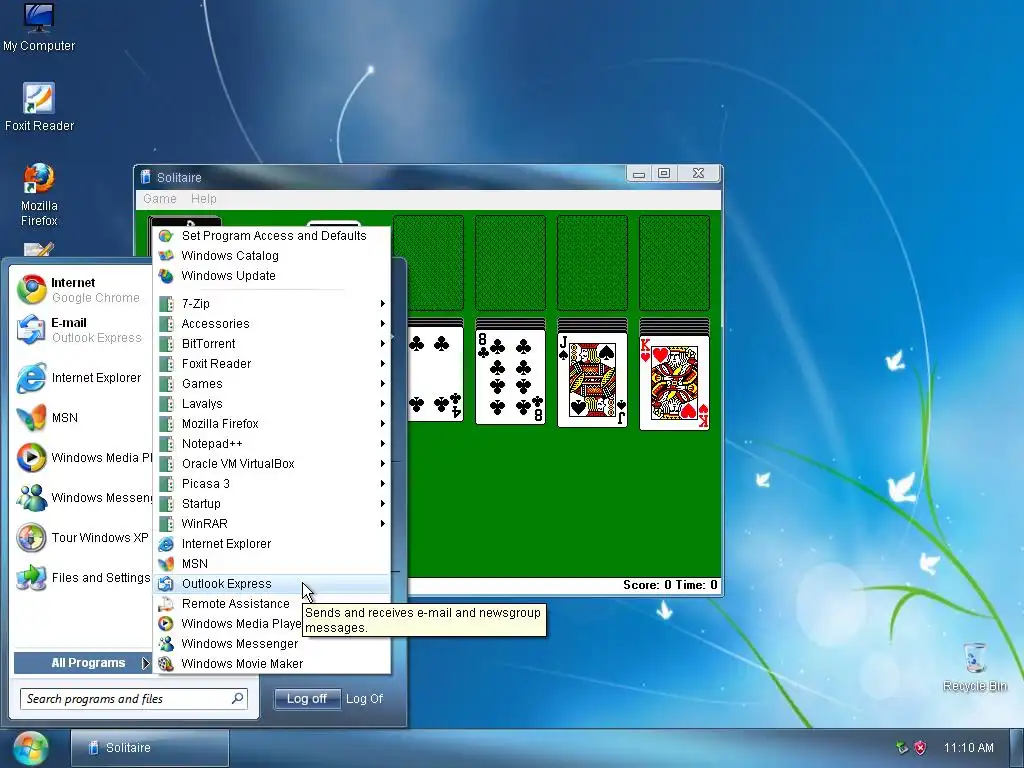Open Remote Assistance

coord(272,604)
